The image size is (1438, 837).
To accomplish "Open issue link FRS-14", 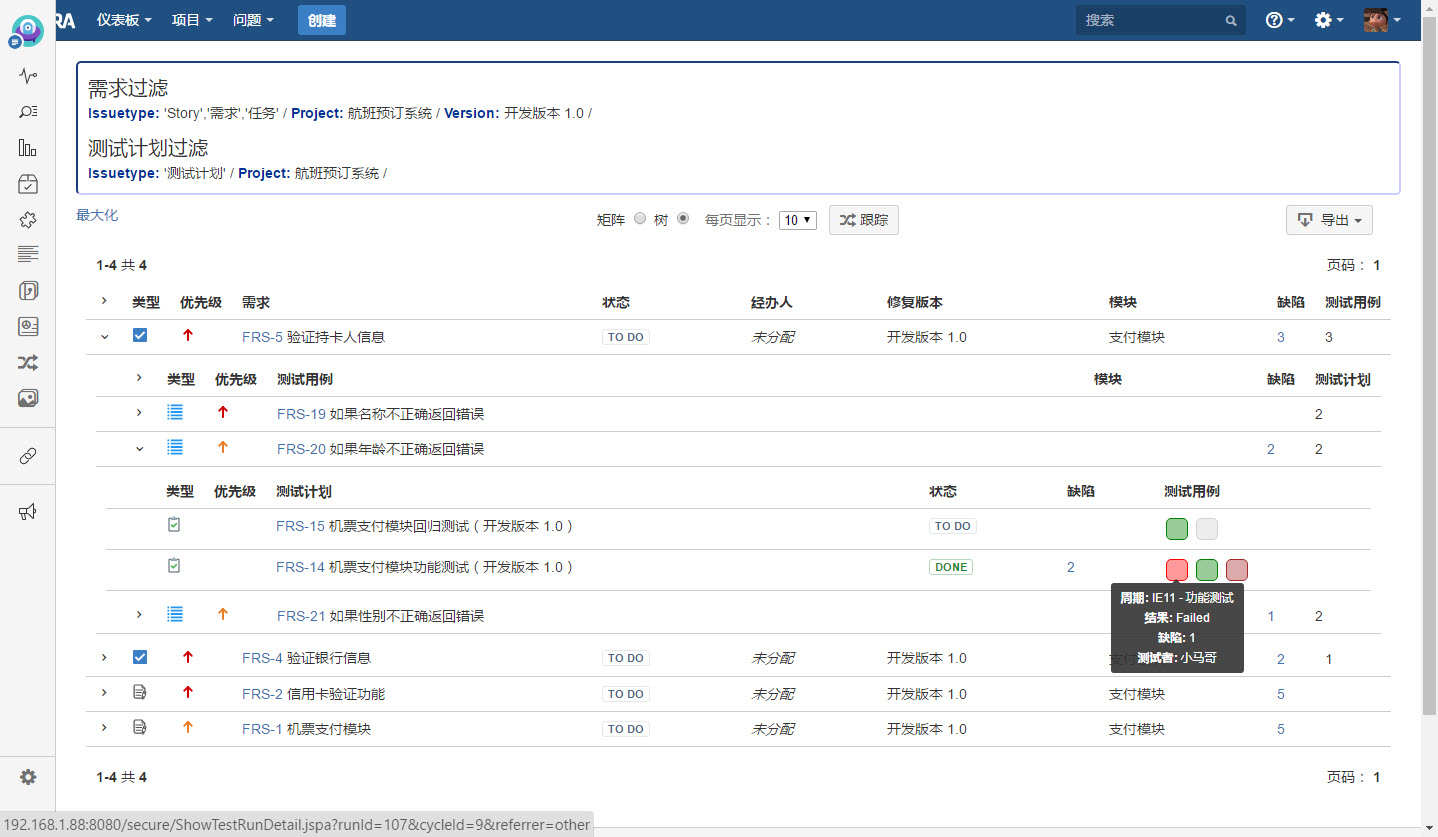I will tap(300, 567).
